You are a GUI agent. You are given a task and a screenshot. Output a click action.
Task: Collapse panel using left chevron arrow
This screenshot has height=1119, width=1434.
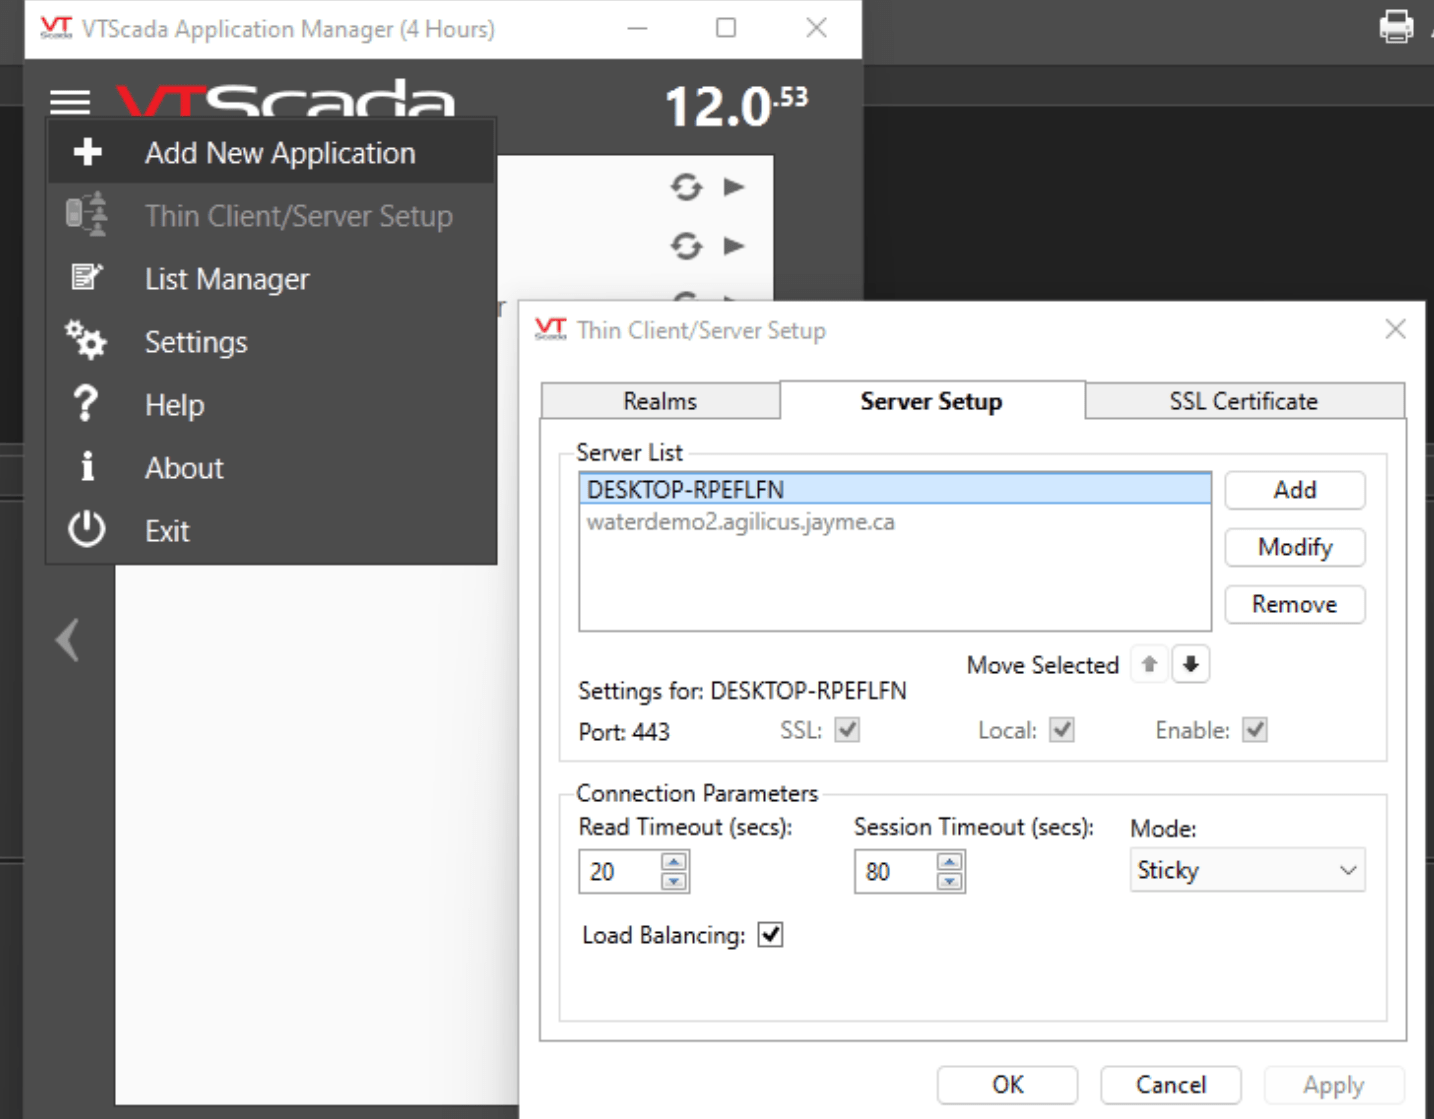coord(68,640)
